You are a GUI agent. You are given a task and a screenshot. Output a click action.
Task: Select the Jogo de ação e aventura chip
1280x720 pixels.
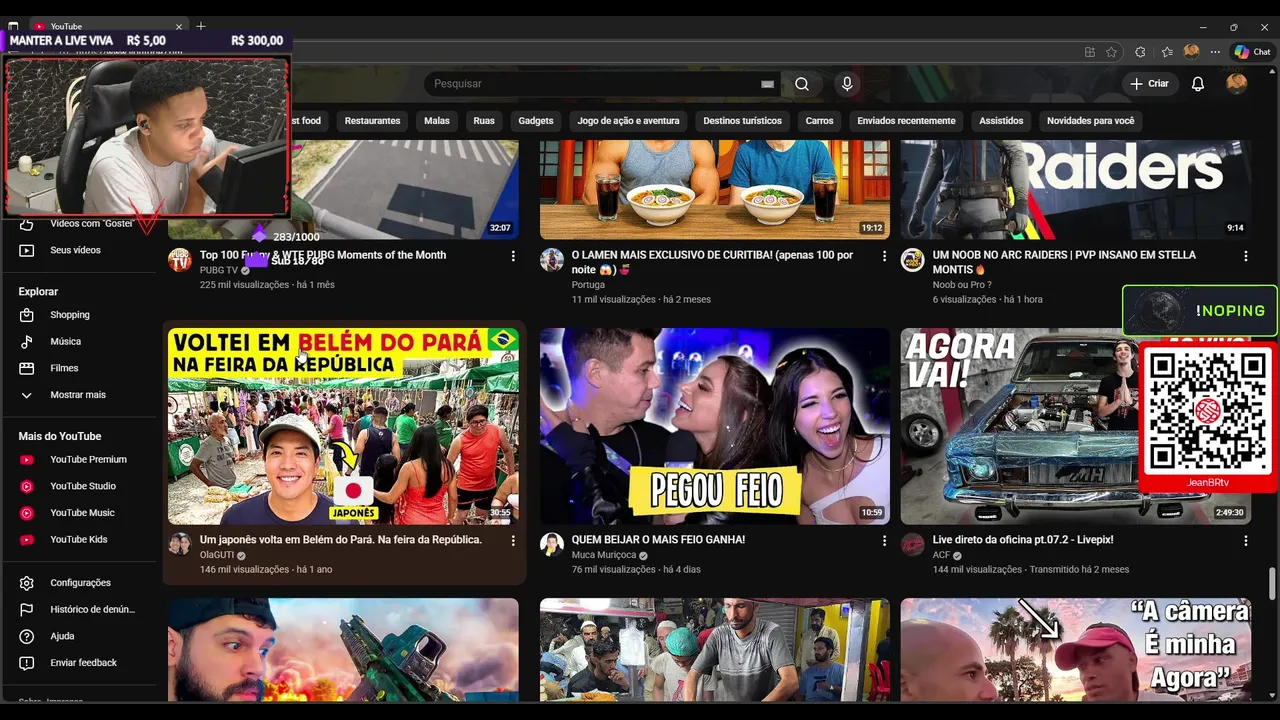point(628,121)
